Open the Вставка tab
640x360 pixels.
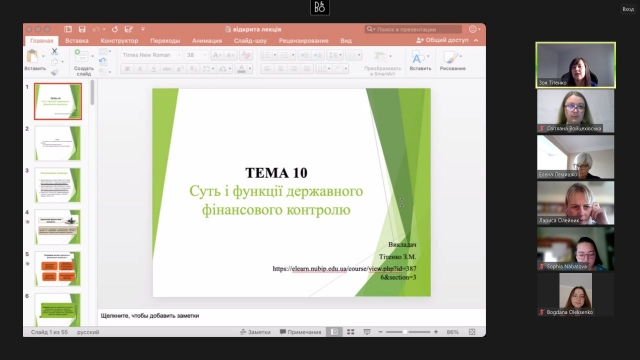point(77,40)
